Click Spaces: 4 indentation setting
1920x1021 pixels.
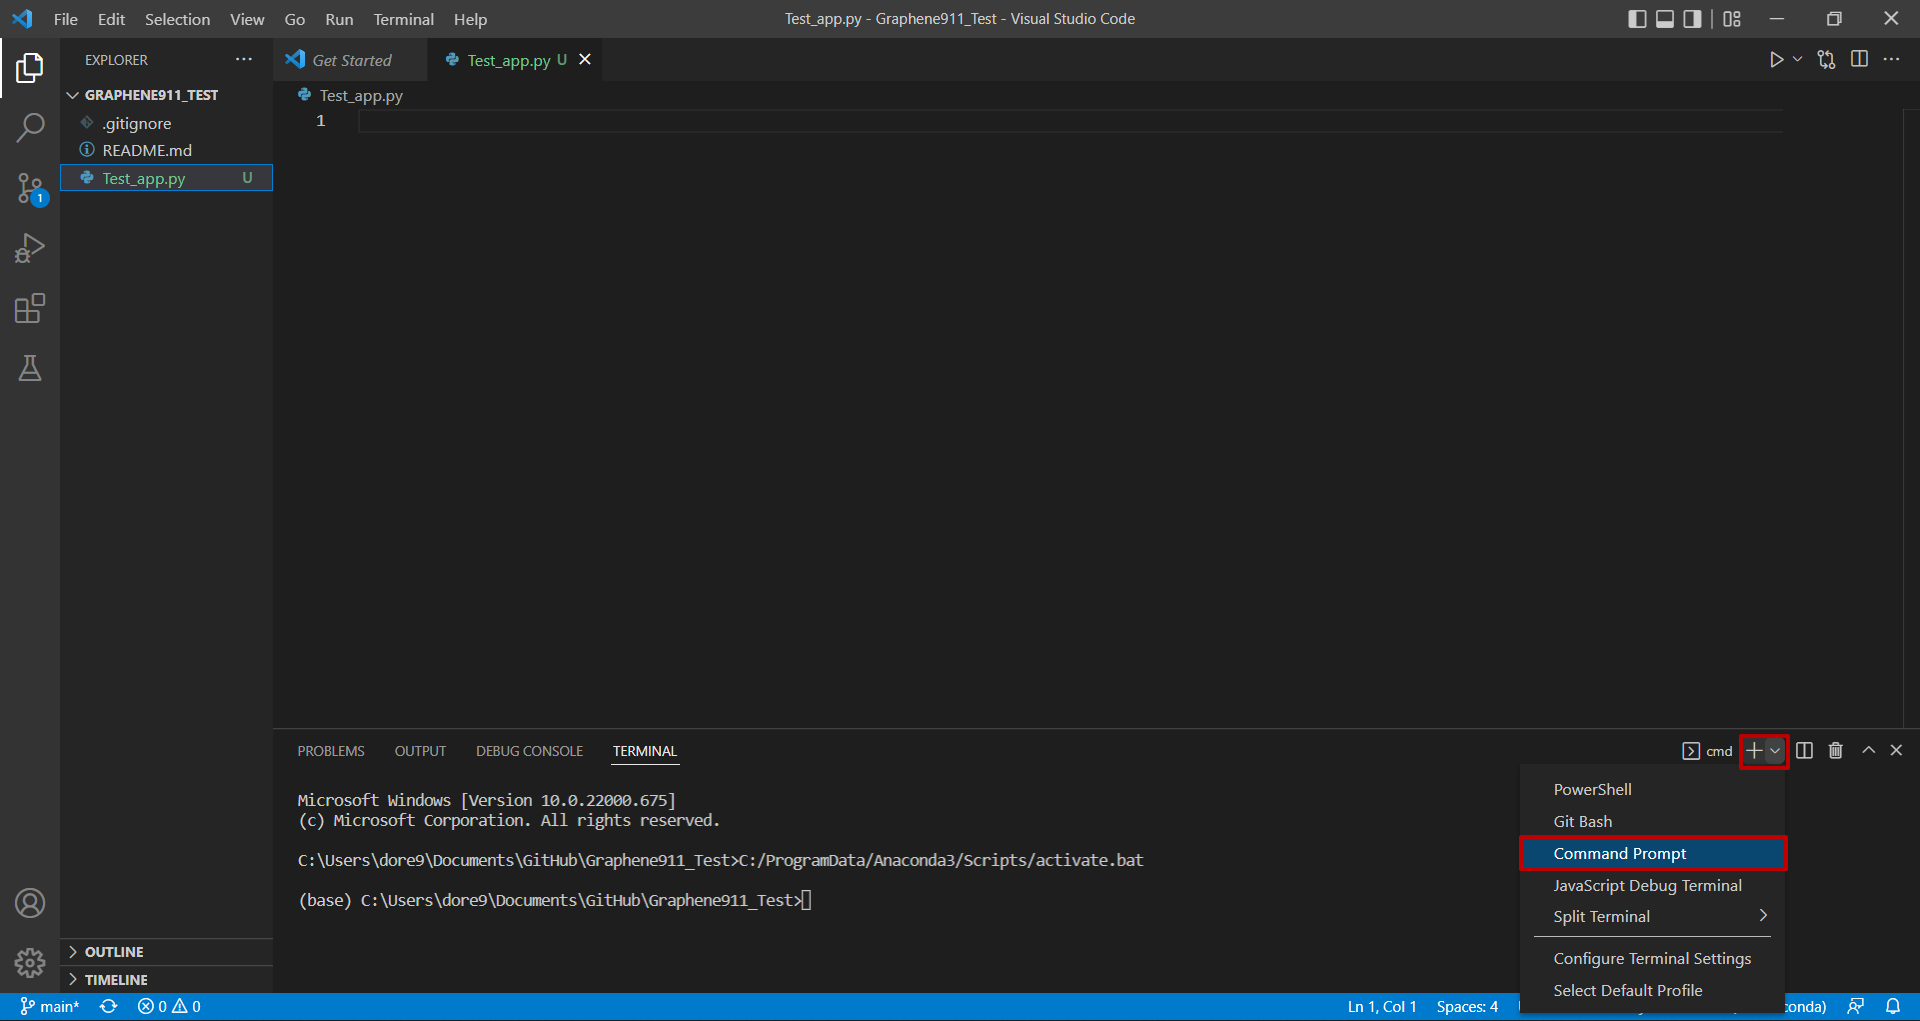(x=1467, y=1007)
